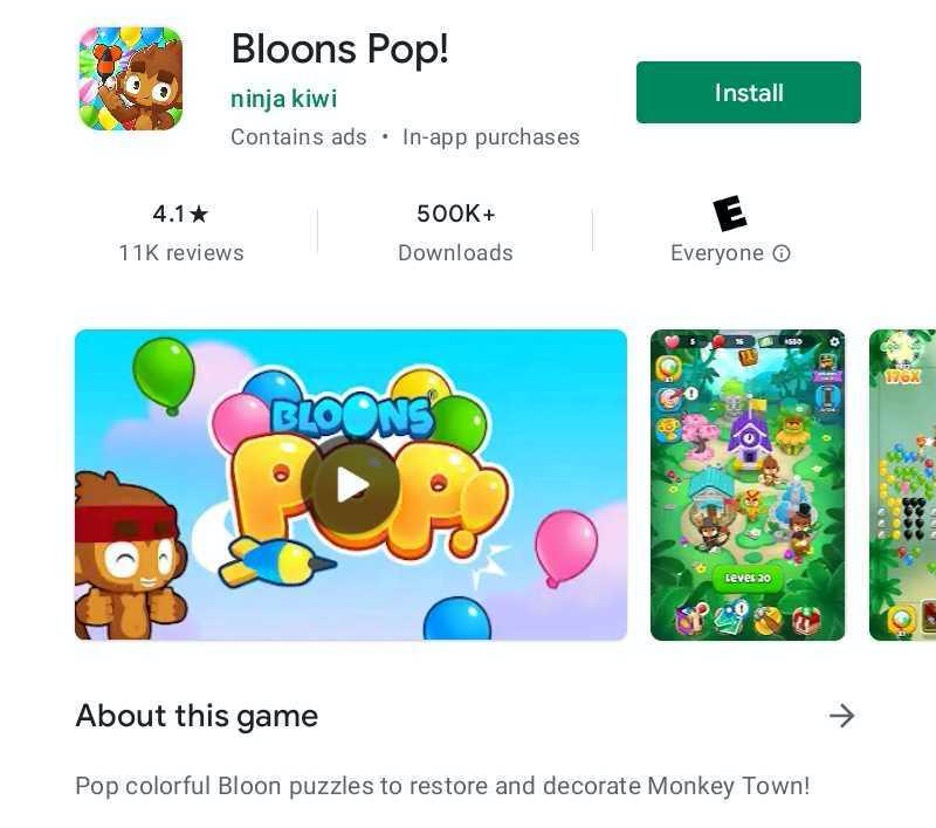Image resolution: width=936 pixels, height=828 pixels.
Task: Click the 11K reviews label
Action: (x=181, y=253)
